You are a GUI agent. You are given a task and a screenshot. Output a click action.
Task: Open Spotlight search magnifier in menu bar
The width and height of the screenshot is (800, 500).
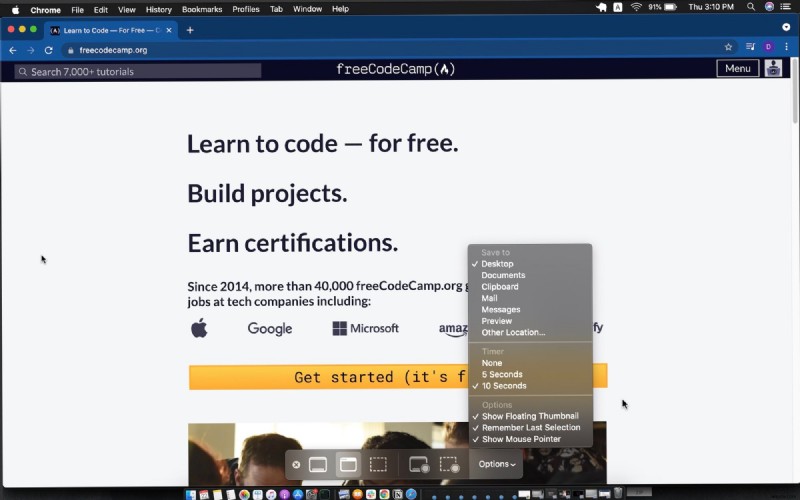pyautogui.click(x=751, y=7)
